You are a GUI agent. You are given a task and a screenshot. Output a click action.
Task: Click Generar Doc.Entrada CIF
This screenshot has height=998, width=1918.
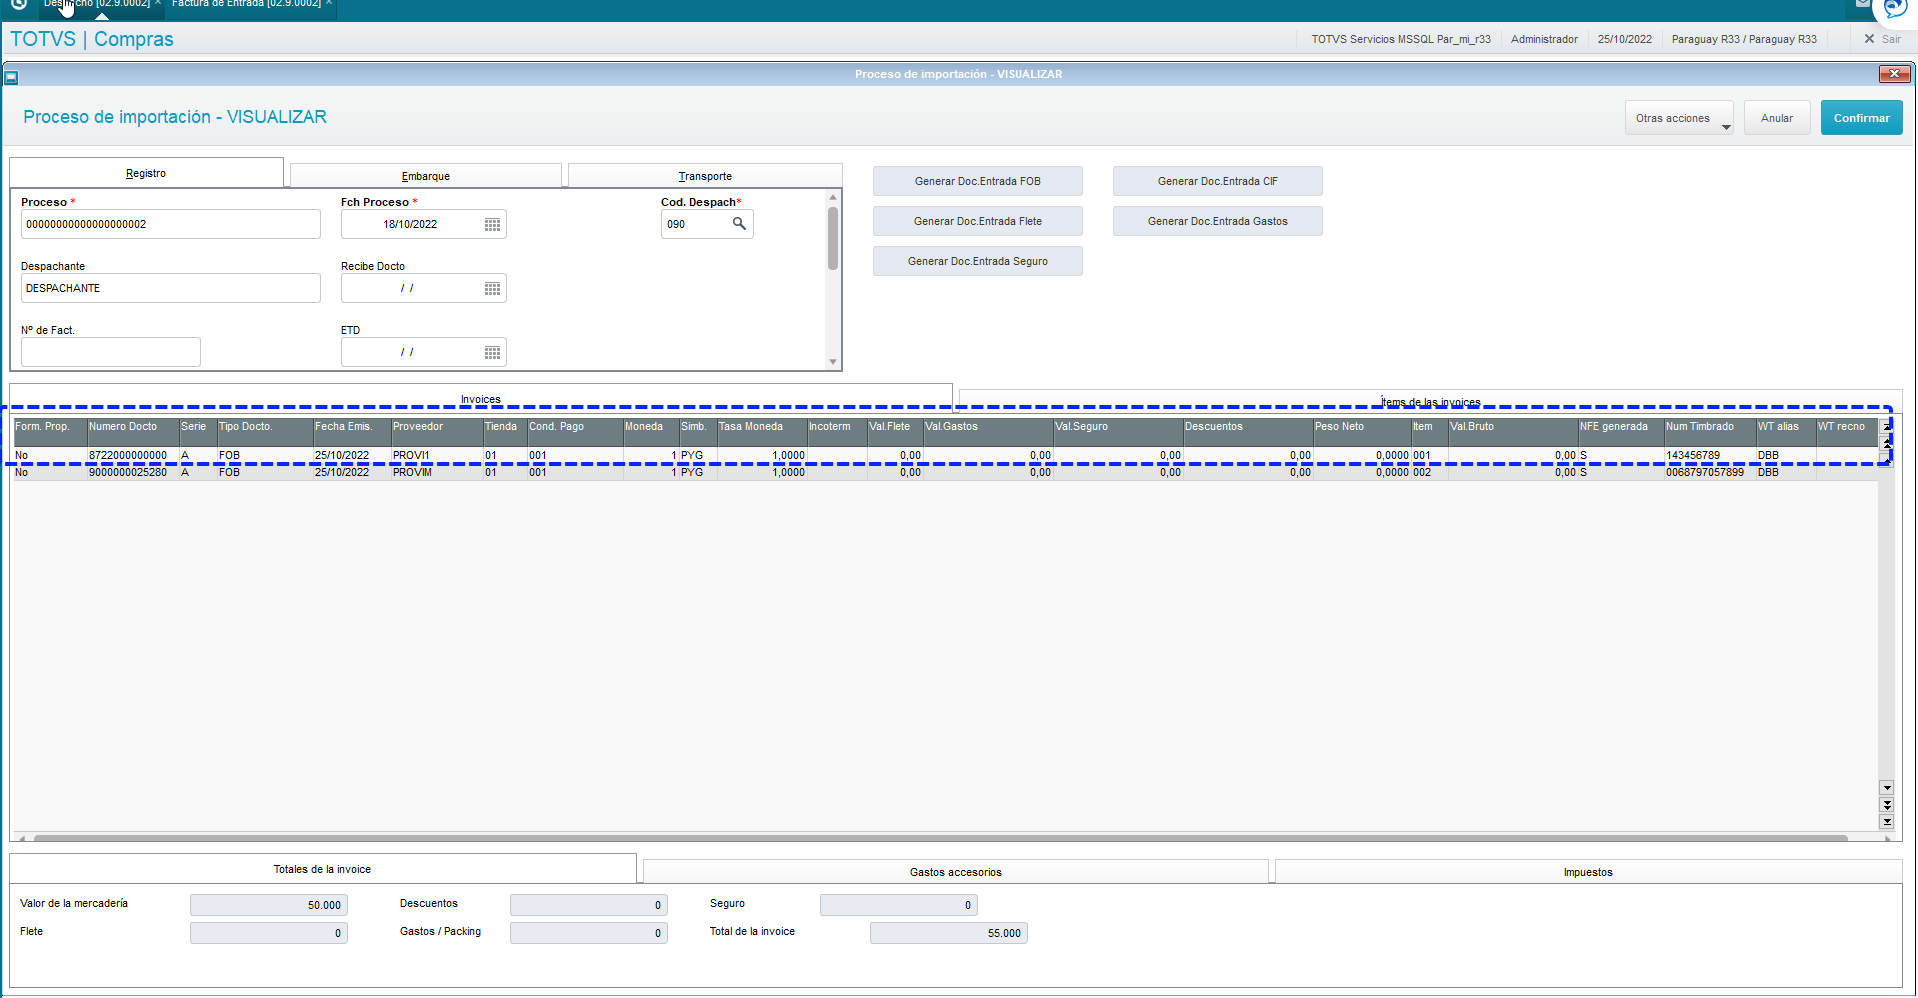click(1218, 181)
